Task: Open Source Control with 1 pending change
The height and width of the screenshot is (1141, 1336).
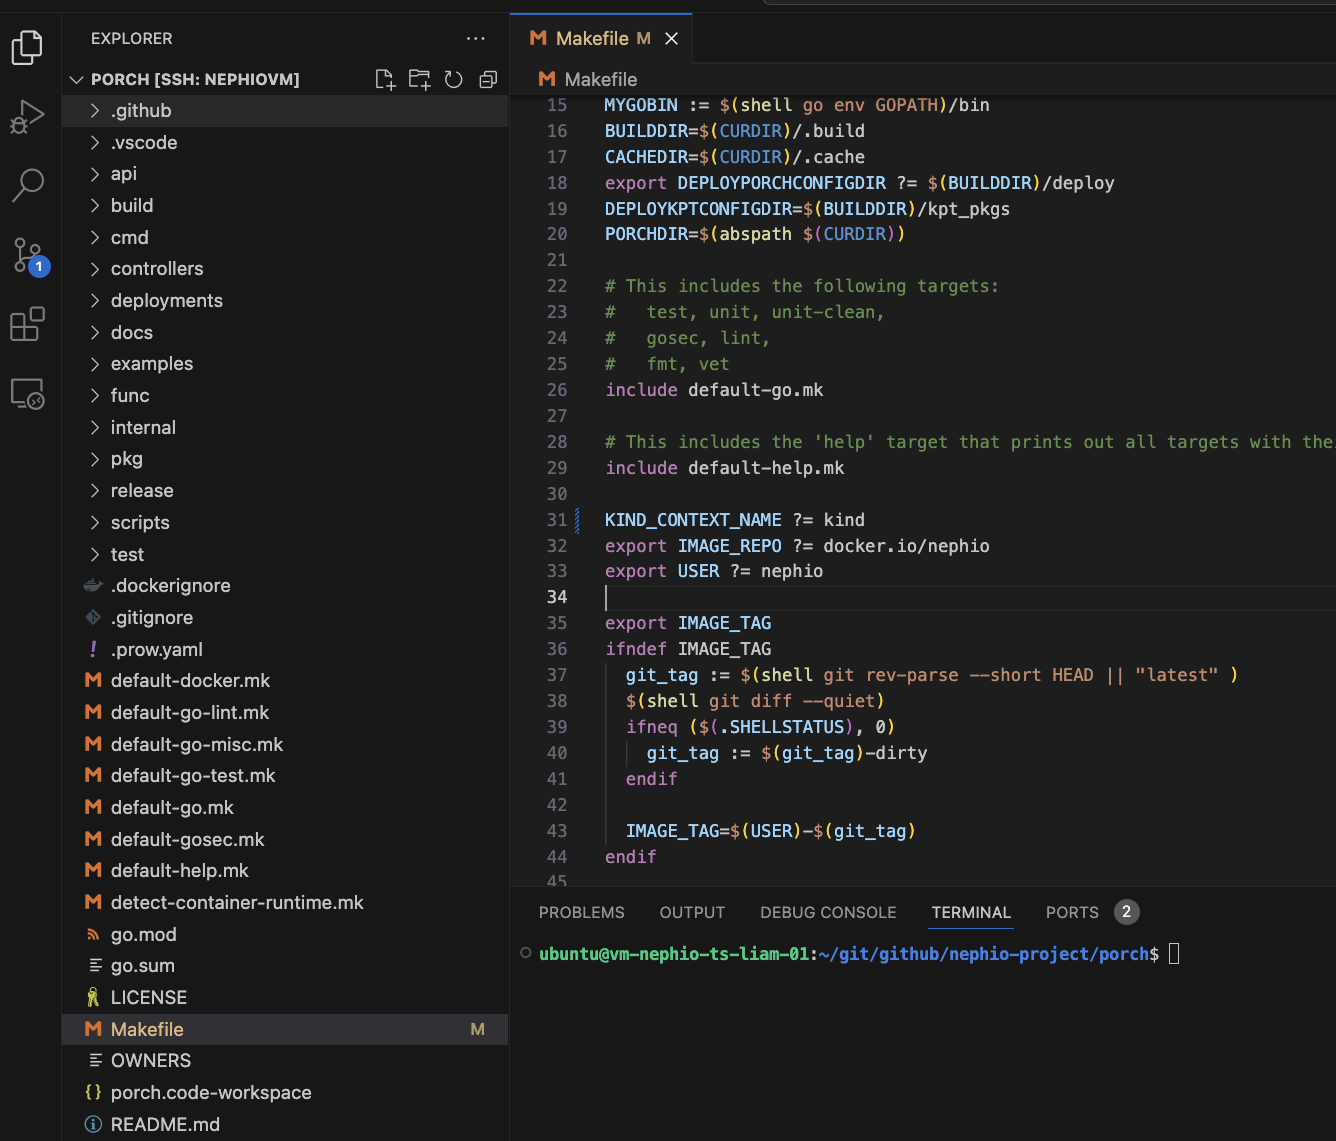Action: (x=27, y=255)
